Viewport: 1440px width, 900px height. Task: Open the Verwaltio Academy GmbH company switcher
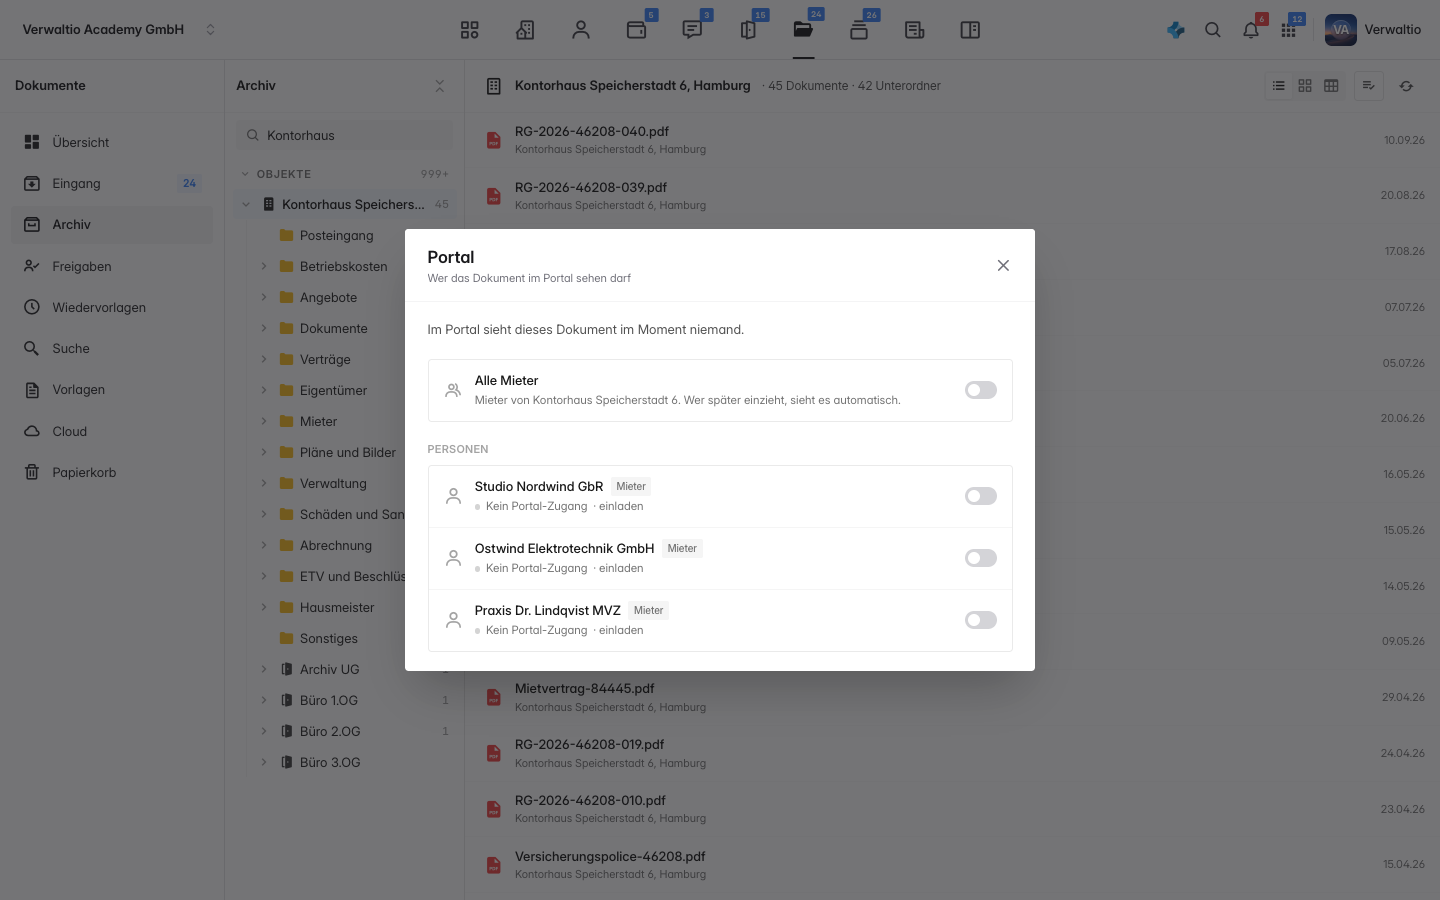[119, 30]
